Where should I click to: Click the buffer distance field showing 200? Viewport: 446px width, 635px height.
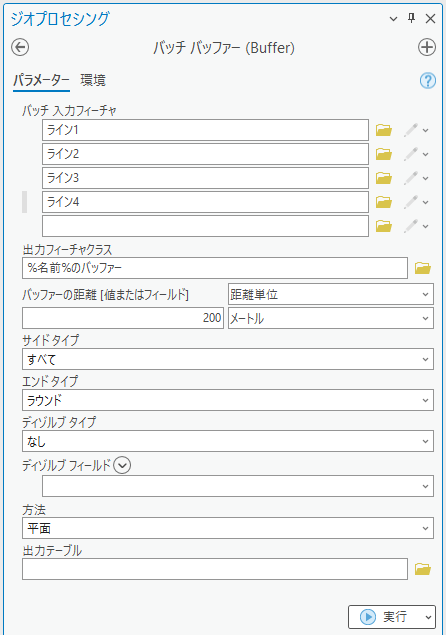coord(123,318)
